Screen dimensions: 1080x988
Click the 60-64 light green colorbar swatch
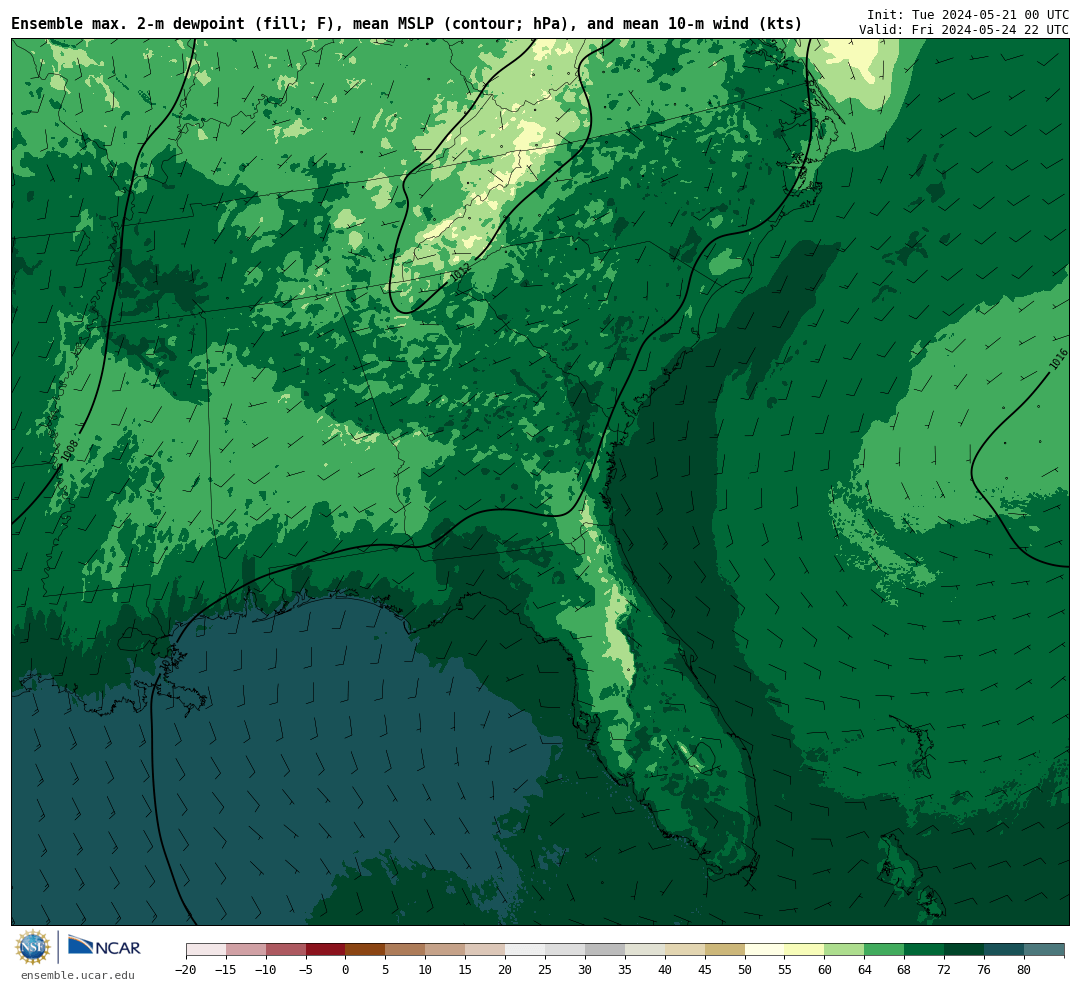click(844, 950)
